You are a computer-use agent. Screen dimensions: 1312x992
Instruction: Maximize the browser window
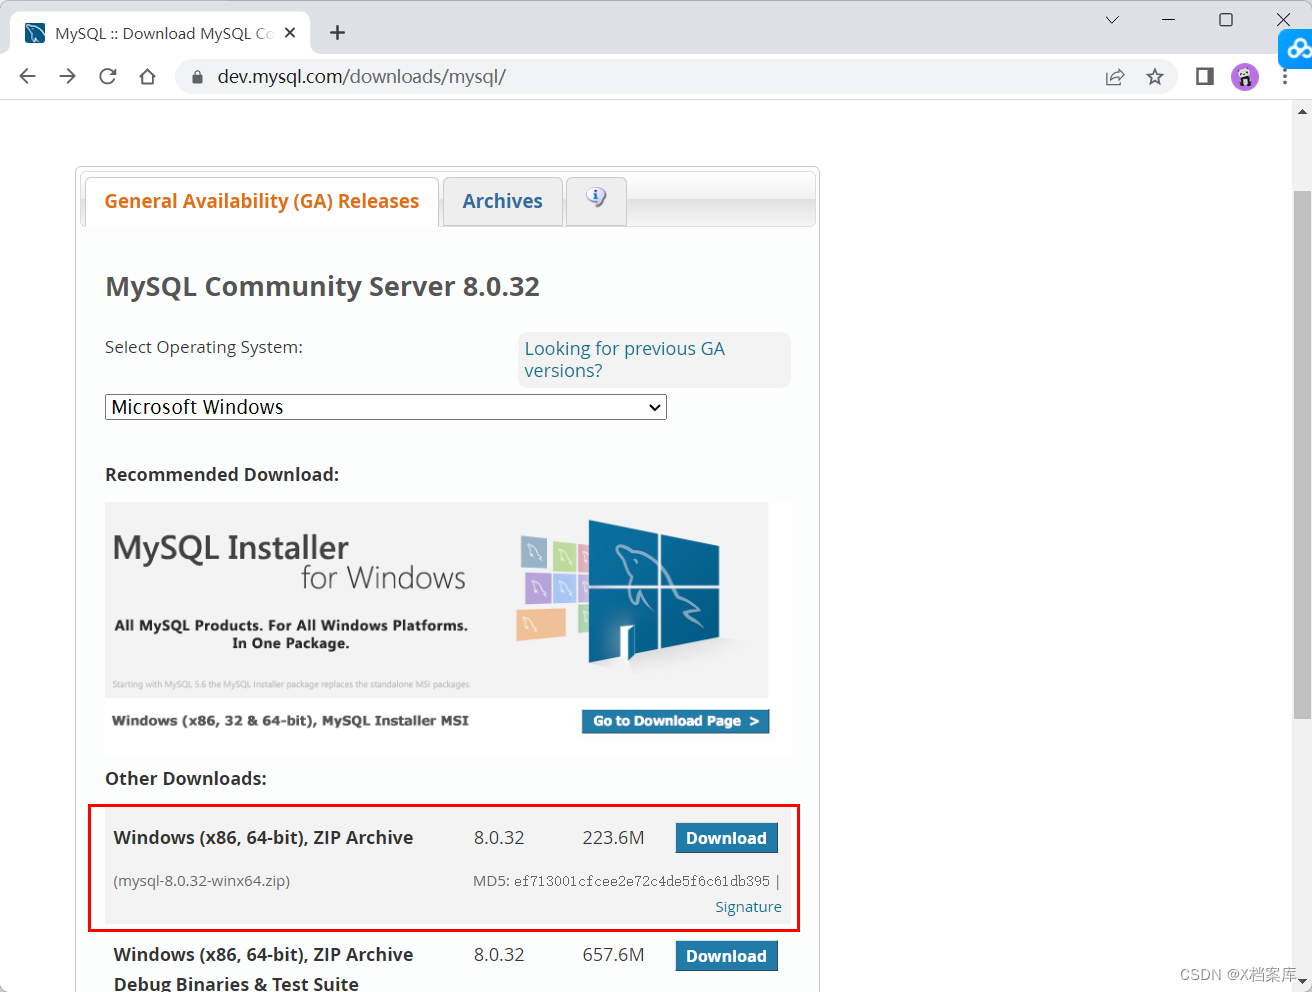[1226, 20]
